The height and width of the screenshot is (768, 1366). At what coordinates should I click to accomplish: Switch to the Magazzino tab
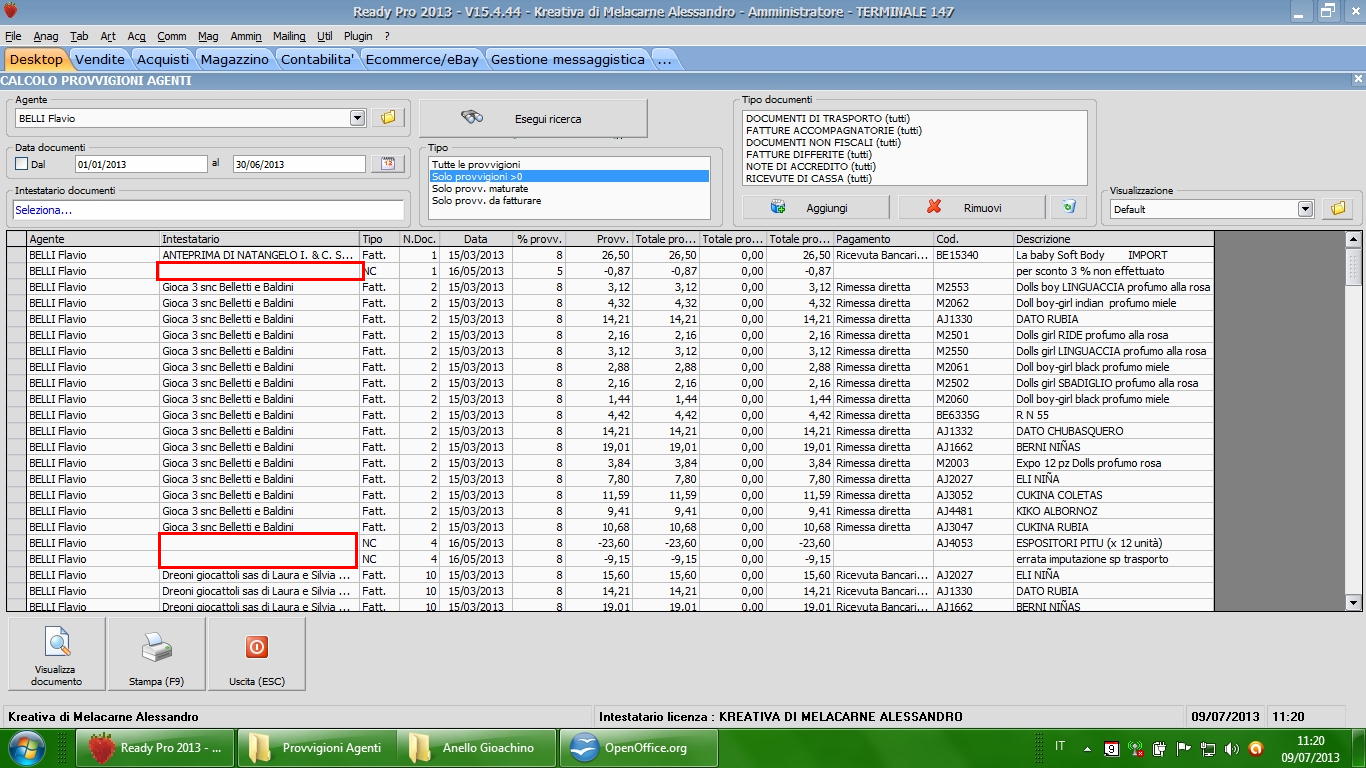(234, 60)
